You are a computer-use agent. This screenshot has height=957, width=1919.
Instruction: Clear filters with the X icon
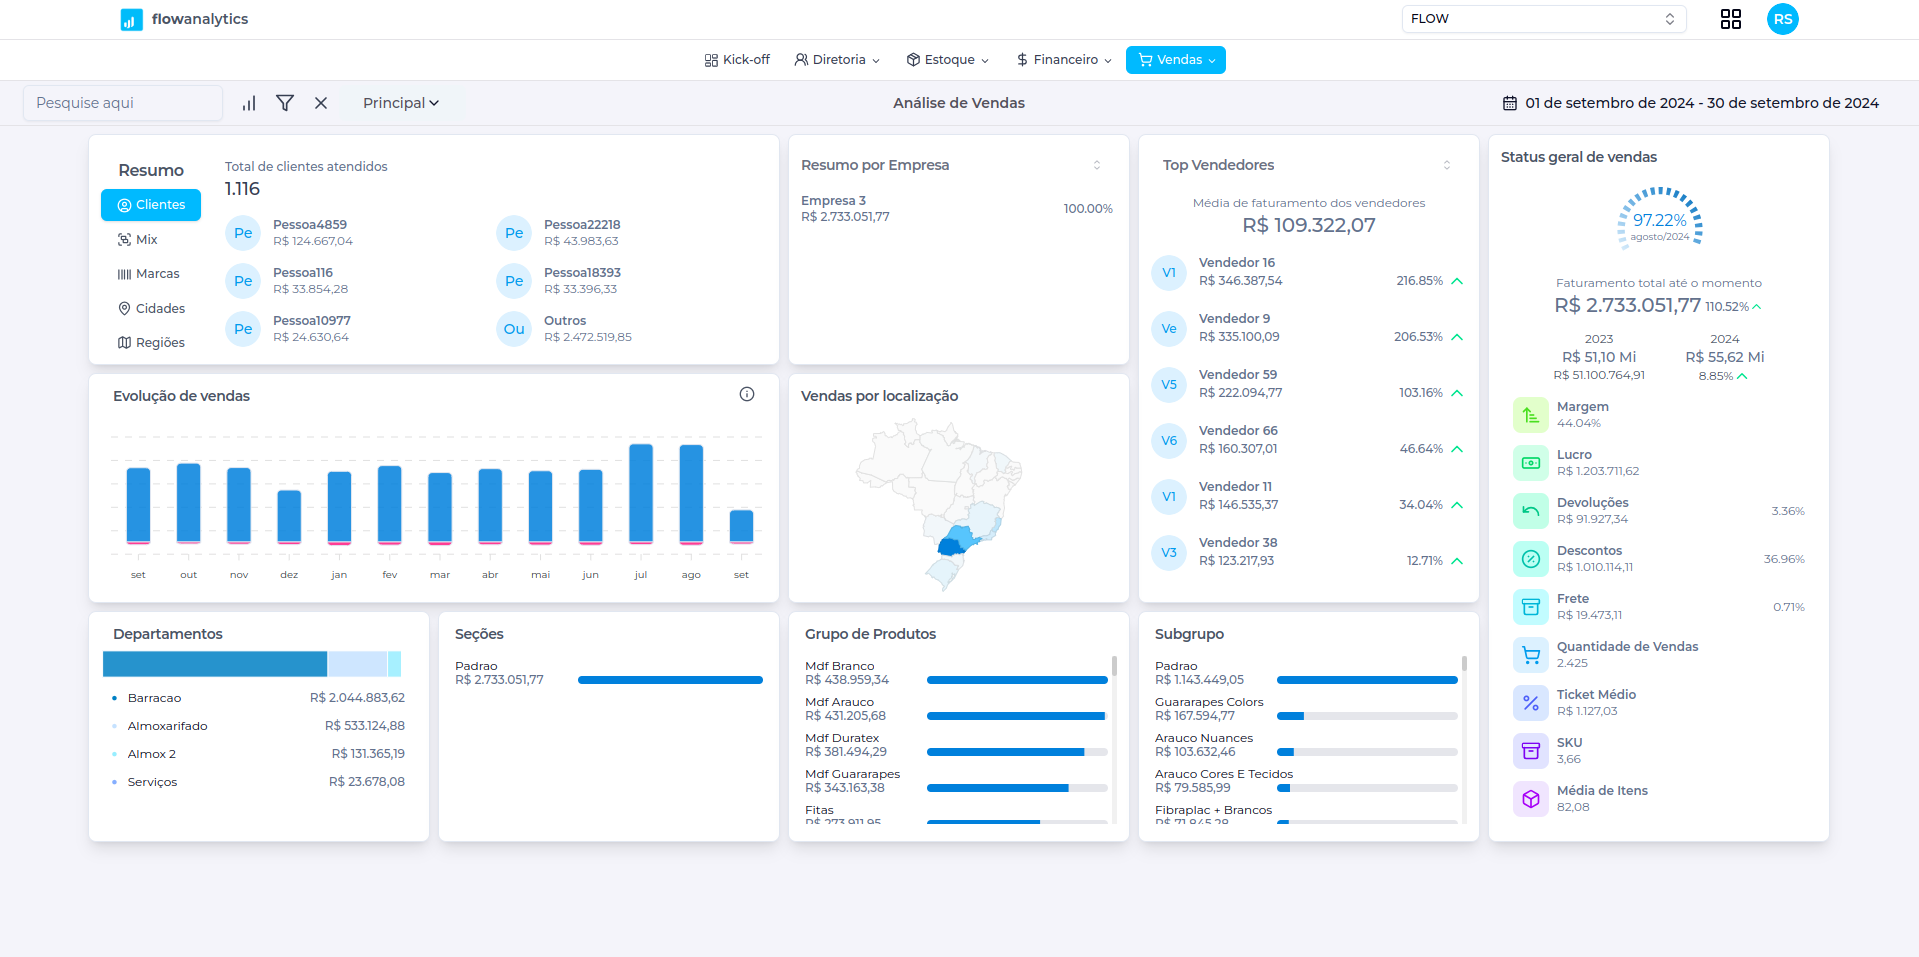click(x=321, y=103)
